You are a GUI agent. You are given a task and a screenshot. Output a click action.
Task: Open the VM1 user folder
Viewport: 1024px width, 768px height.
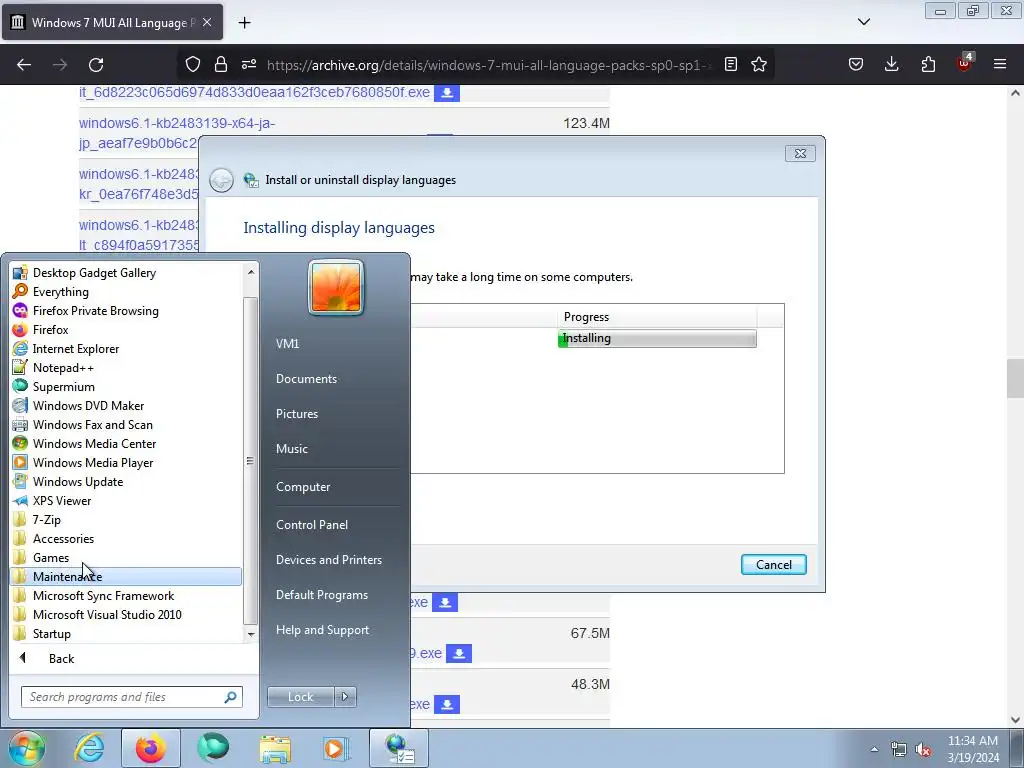coord(287,344)
